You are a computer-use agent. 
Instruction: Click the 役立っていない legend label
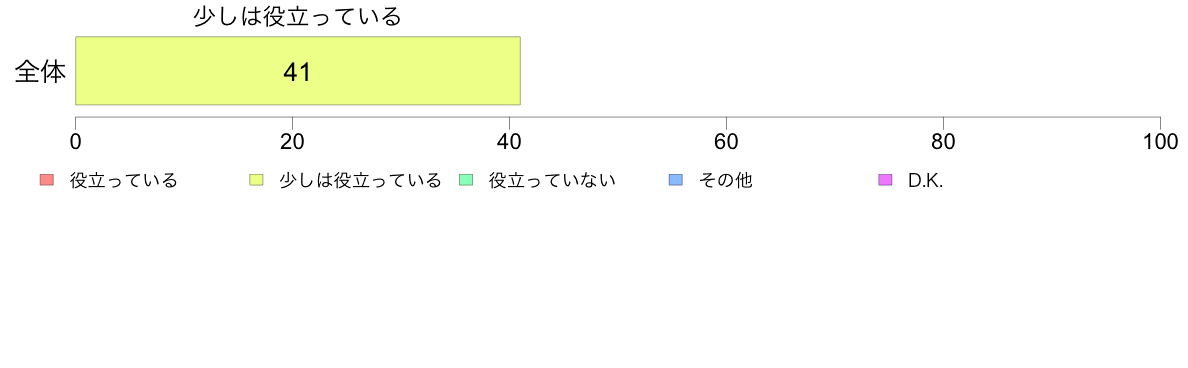552,180
